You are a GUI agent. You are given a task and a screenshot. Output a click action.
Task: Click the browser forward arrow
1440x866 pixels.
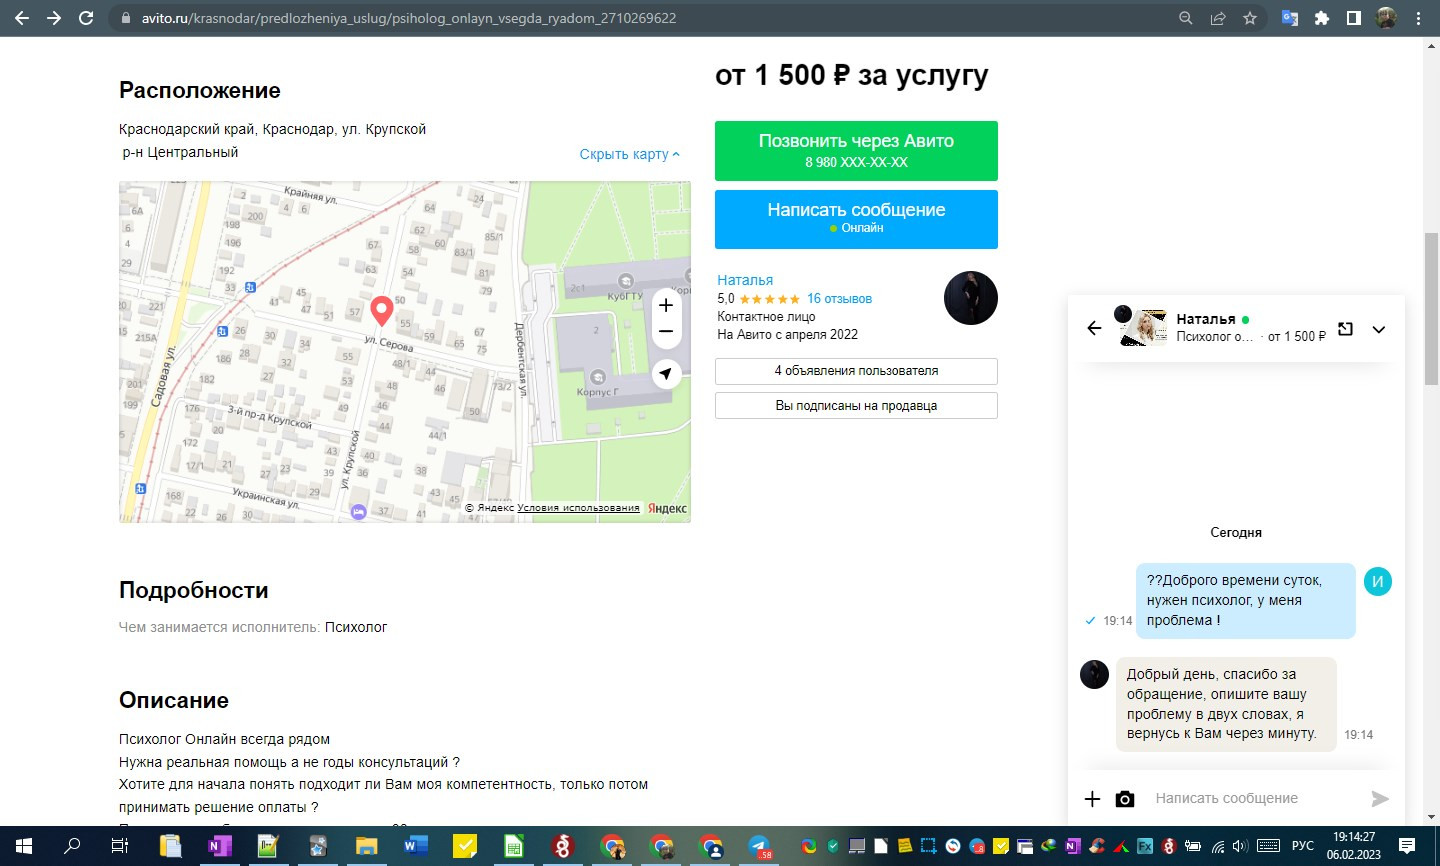click(54, 18)
